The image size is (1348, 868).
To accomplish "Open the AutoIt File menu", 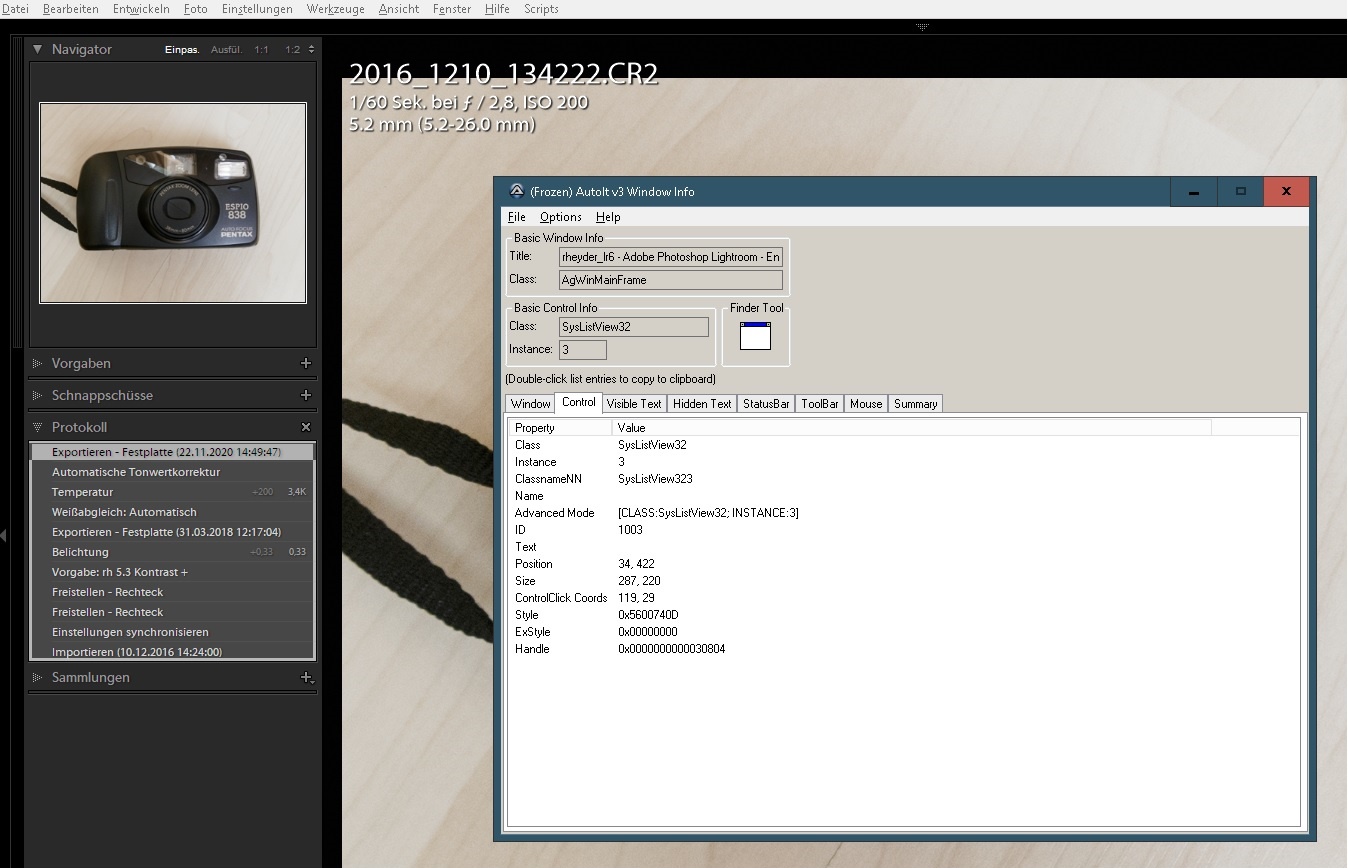I will coord(517,217).
